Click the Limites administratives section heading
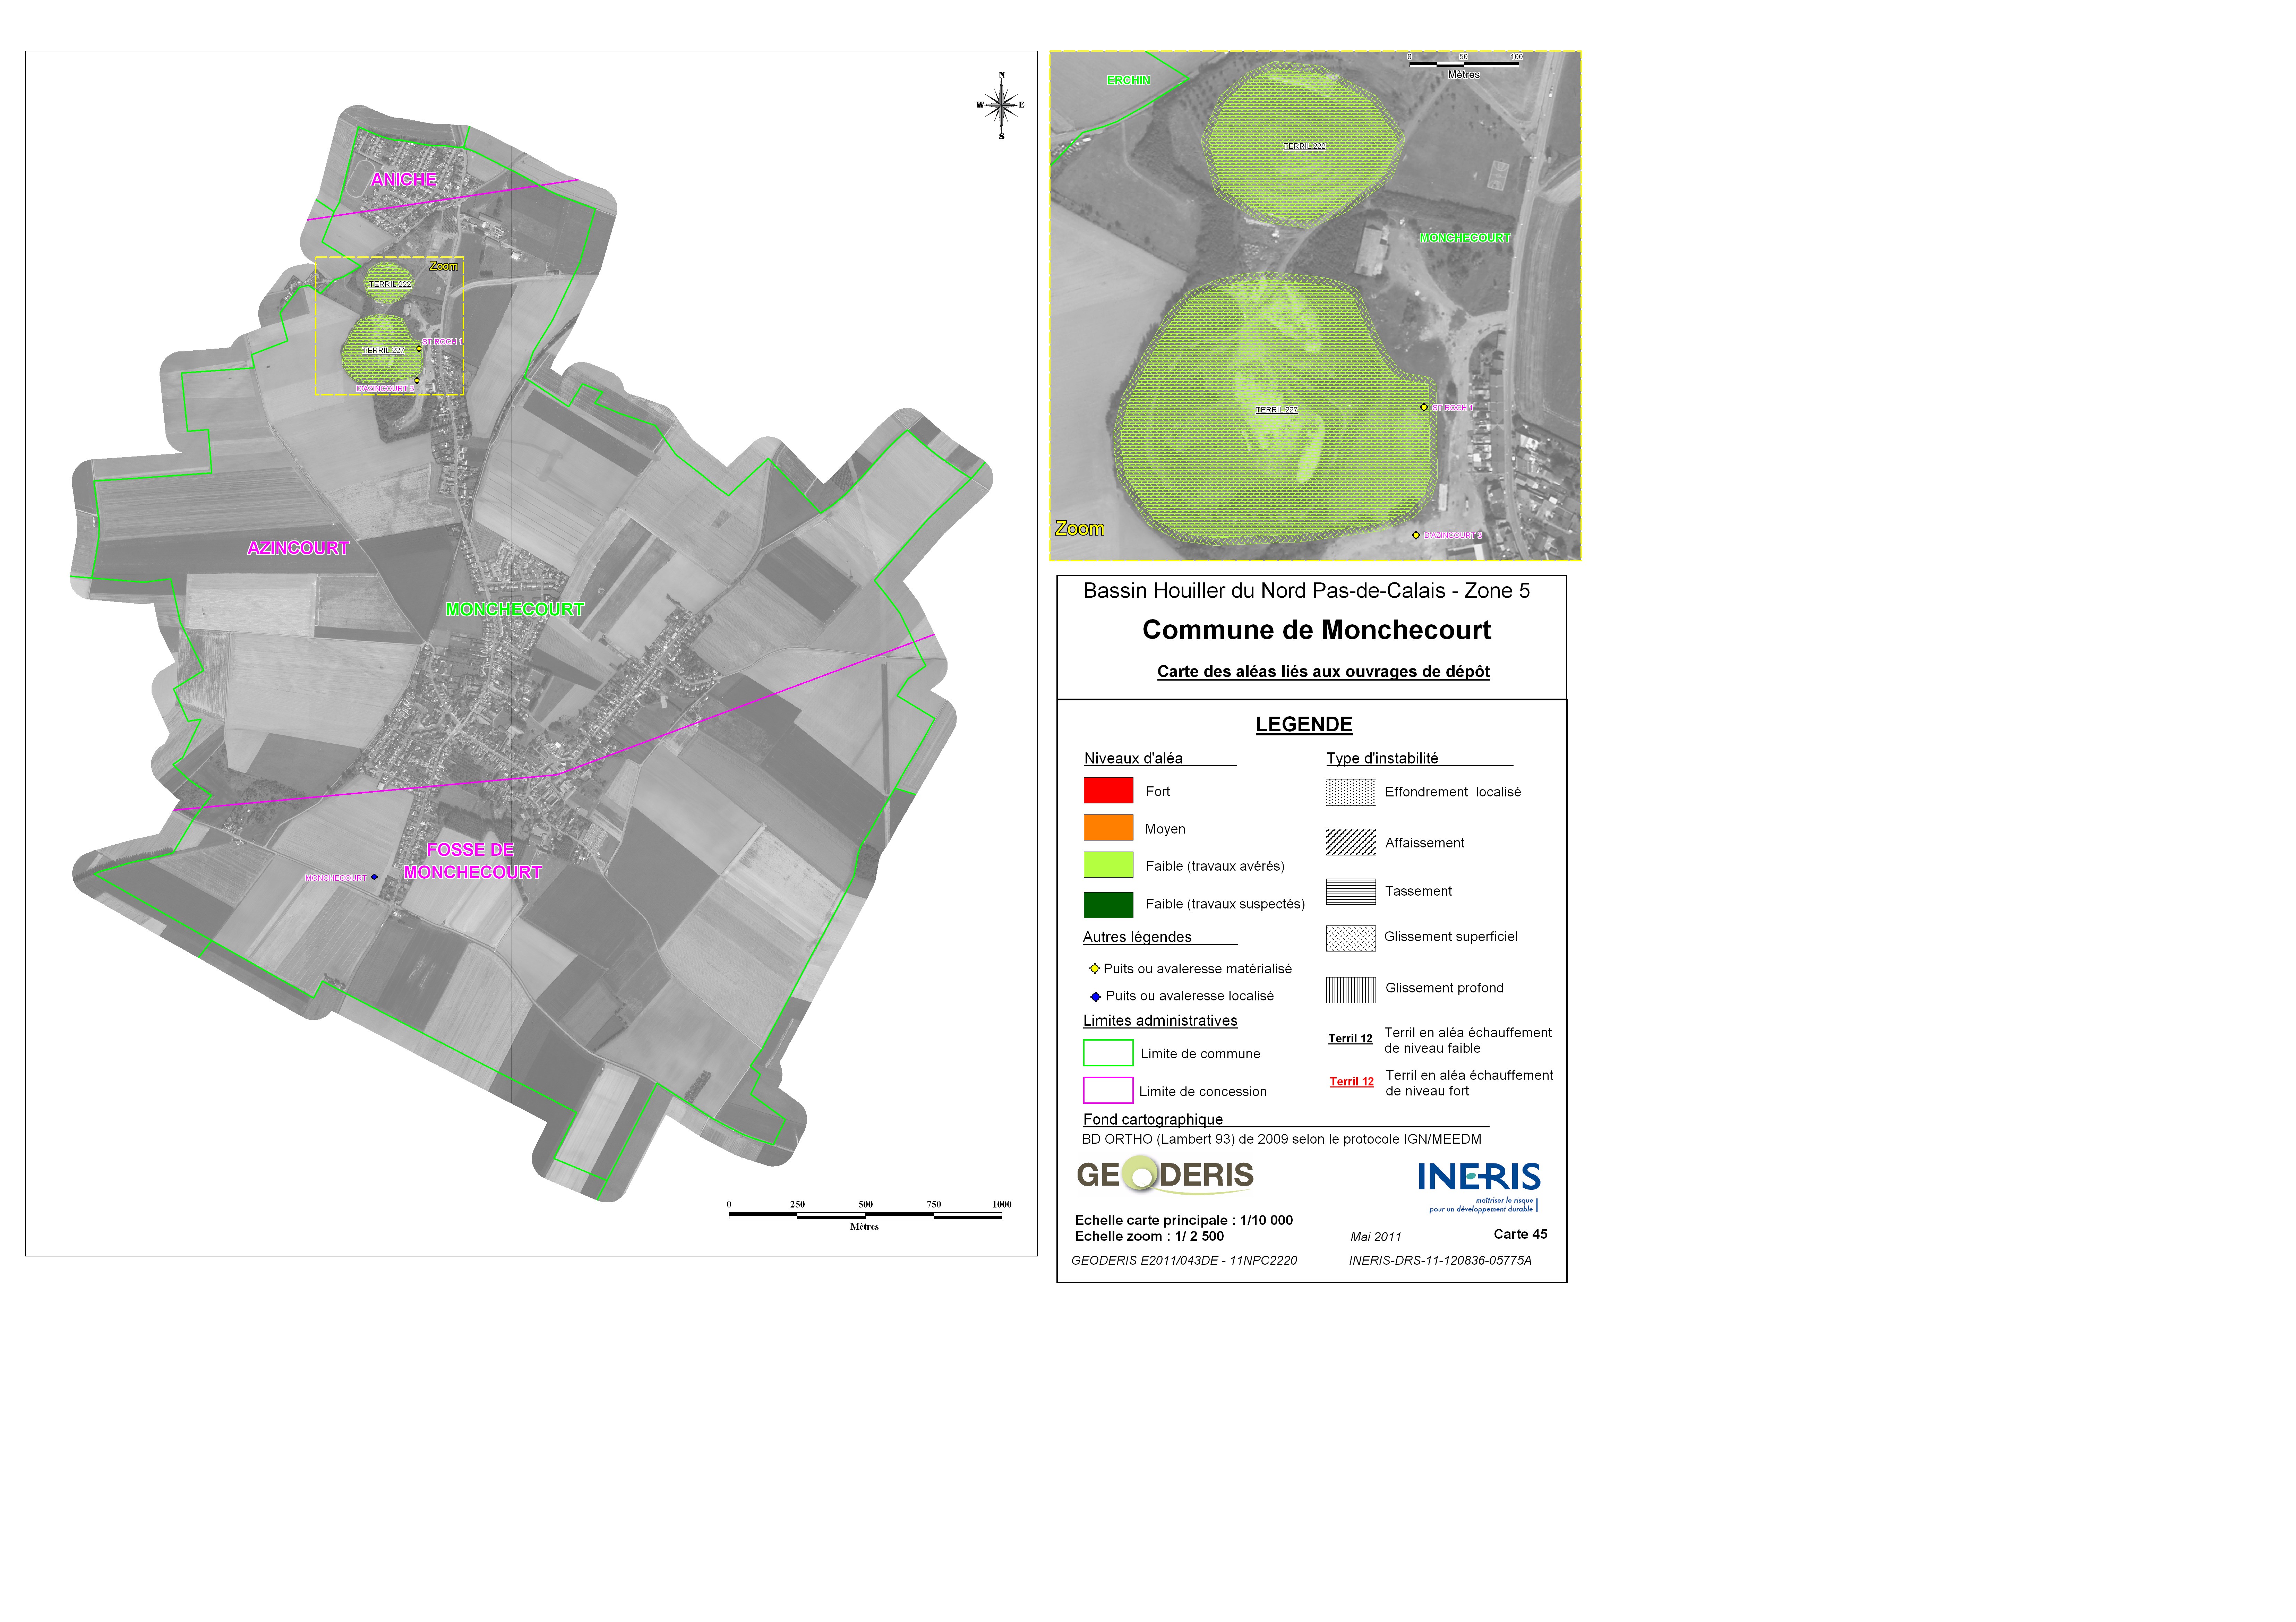The width and height of the screenshot is (2296, 1622). point(1160,1021)
